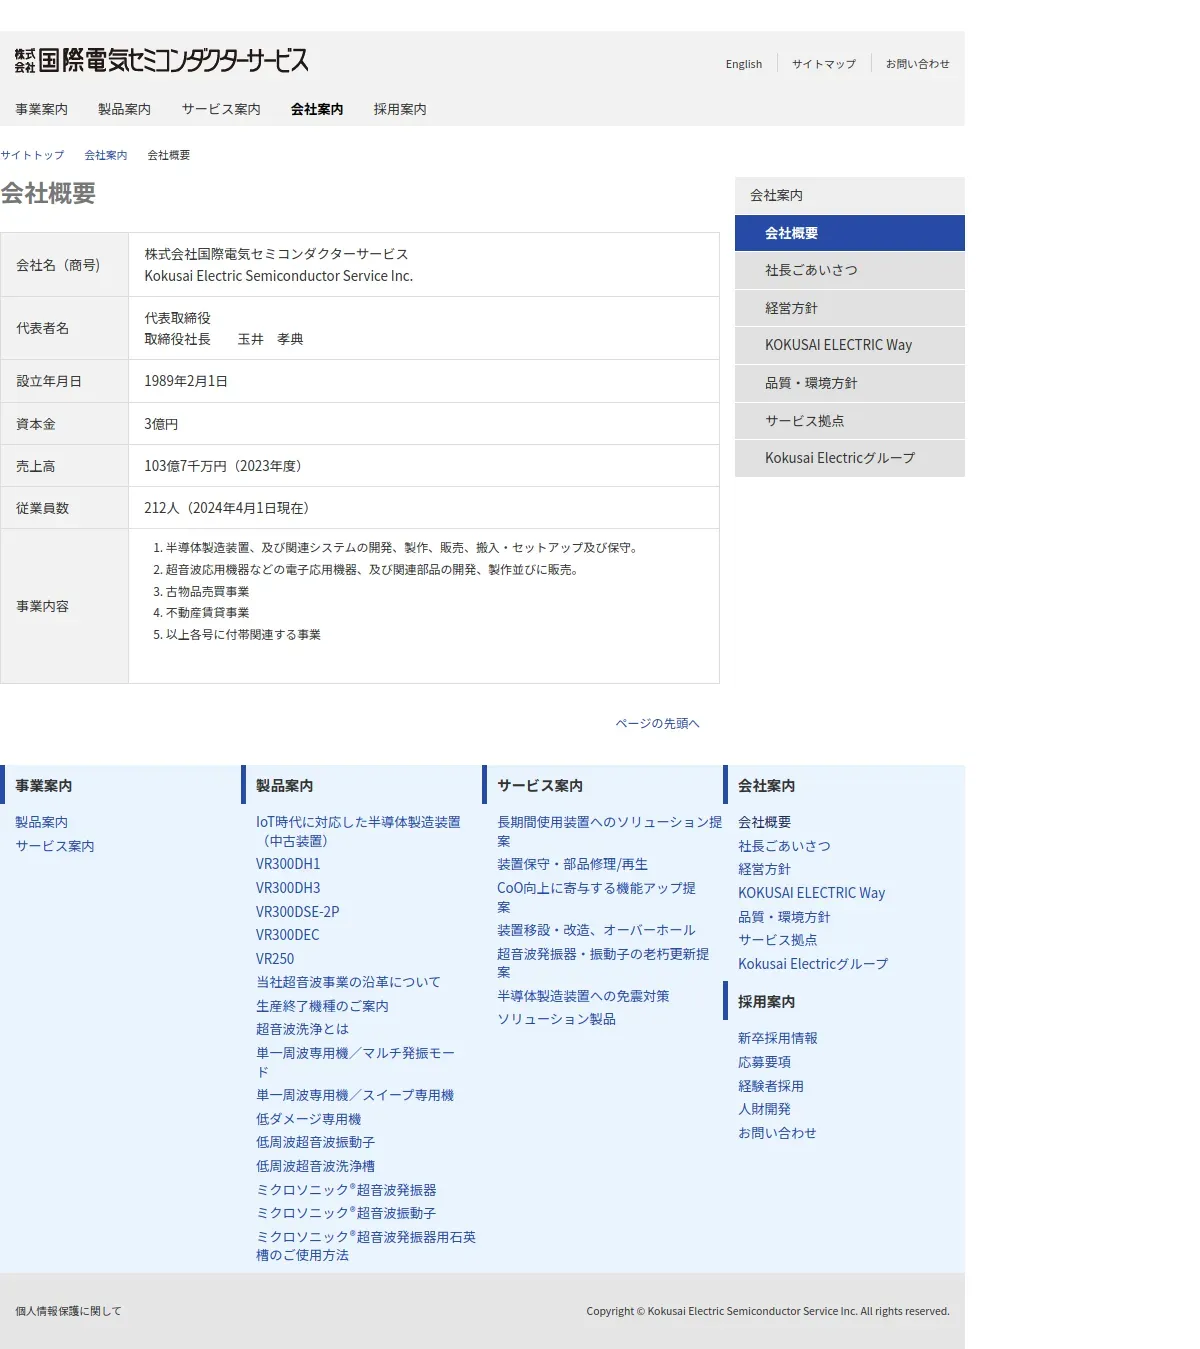The width and height of the screenshot is (1200, 1349).
Task: Open 低周波超音波振動子 link
Action: (x=315, y=1142)
